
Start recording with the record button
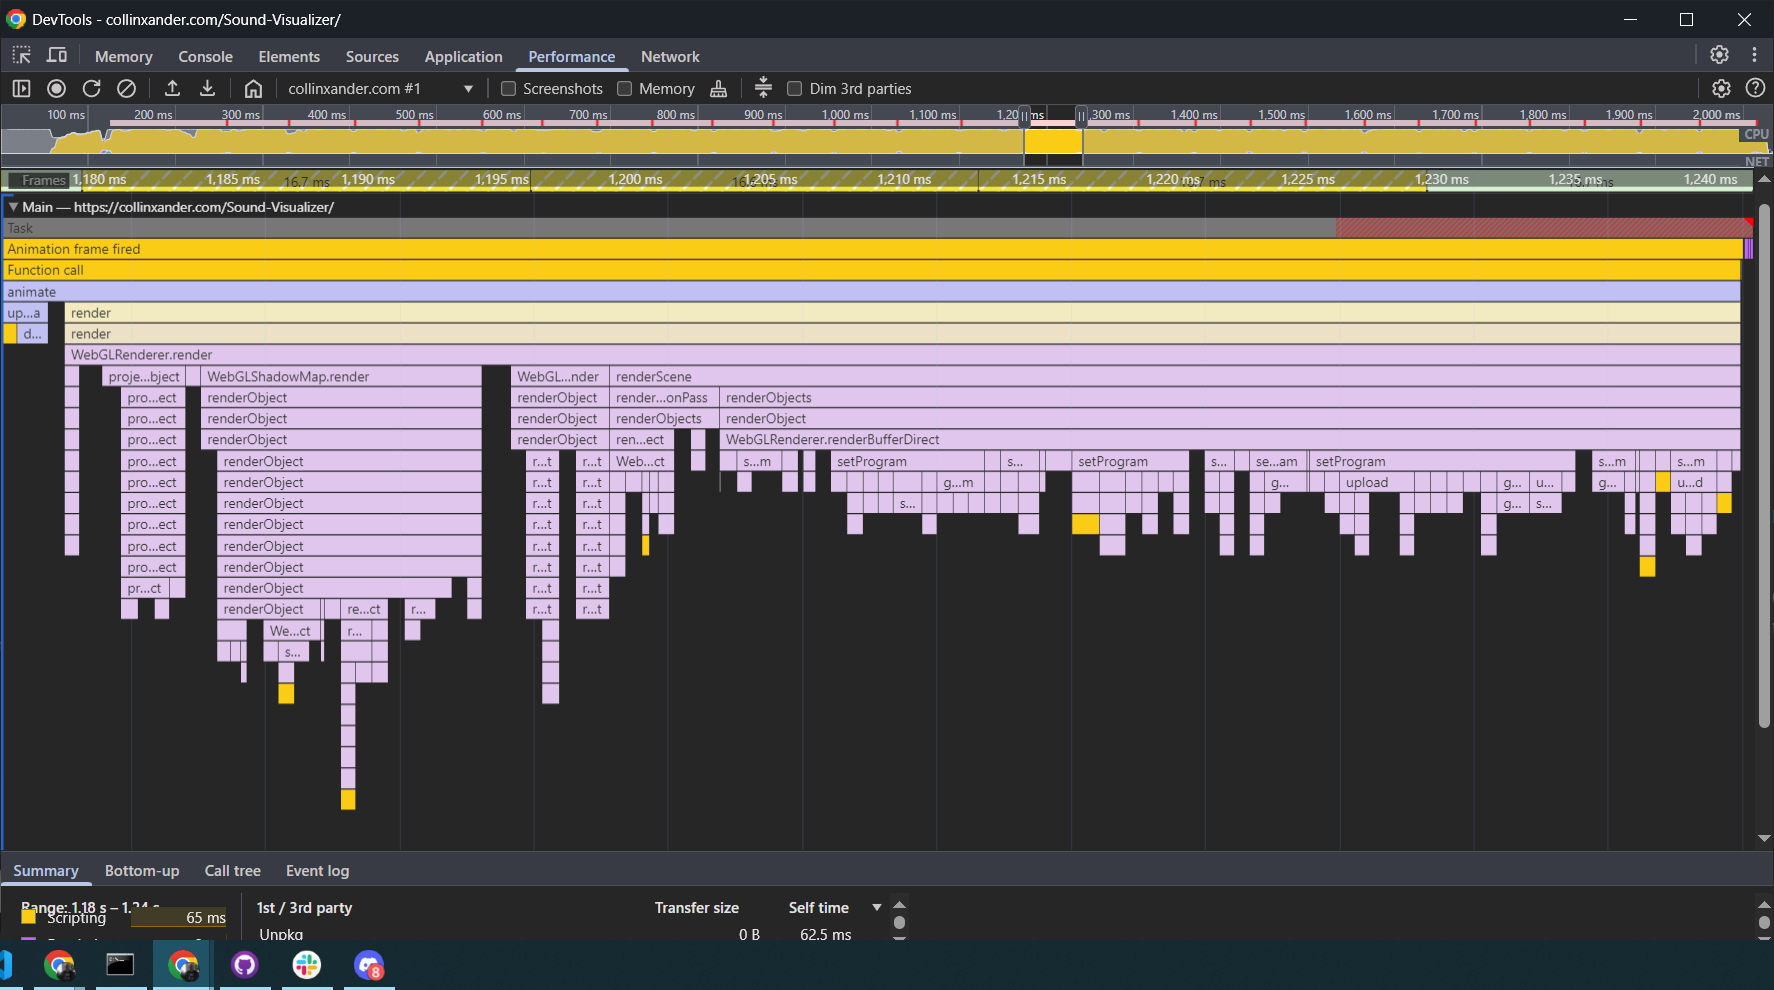point(57,89)
